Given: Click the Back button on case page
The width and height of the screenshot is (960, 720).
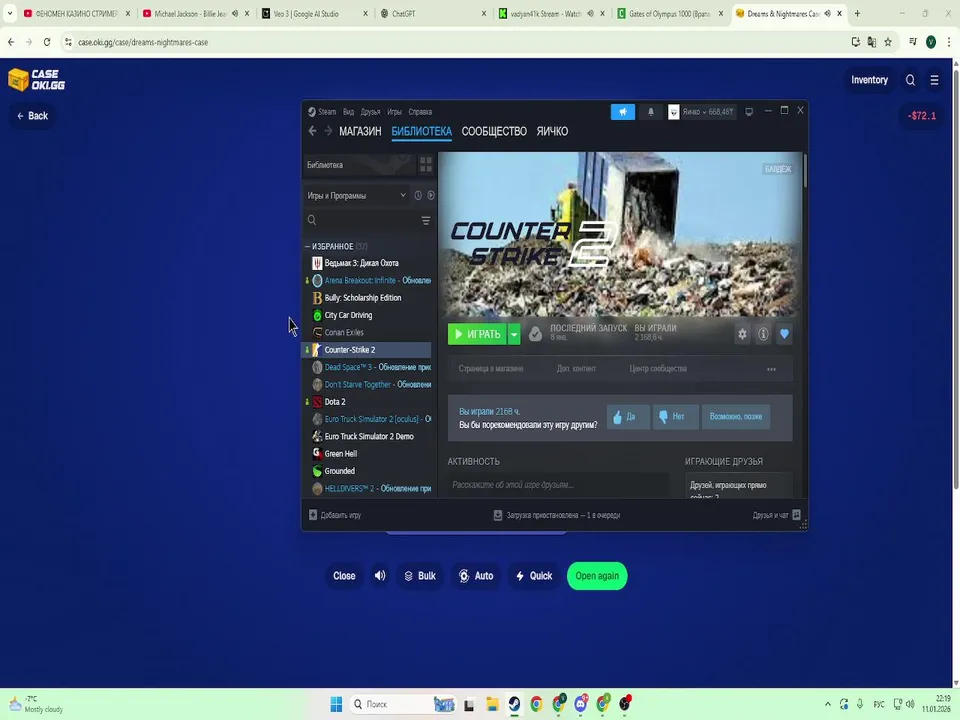Looking at the screenshot, I should click(32, 116).
